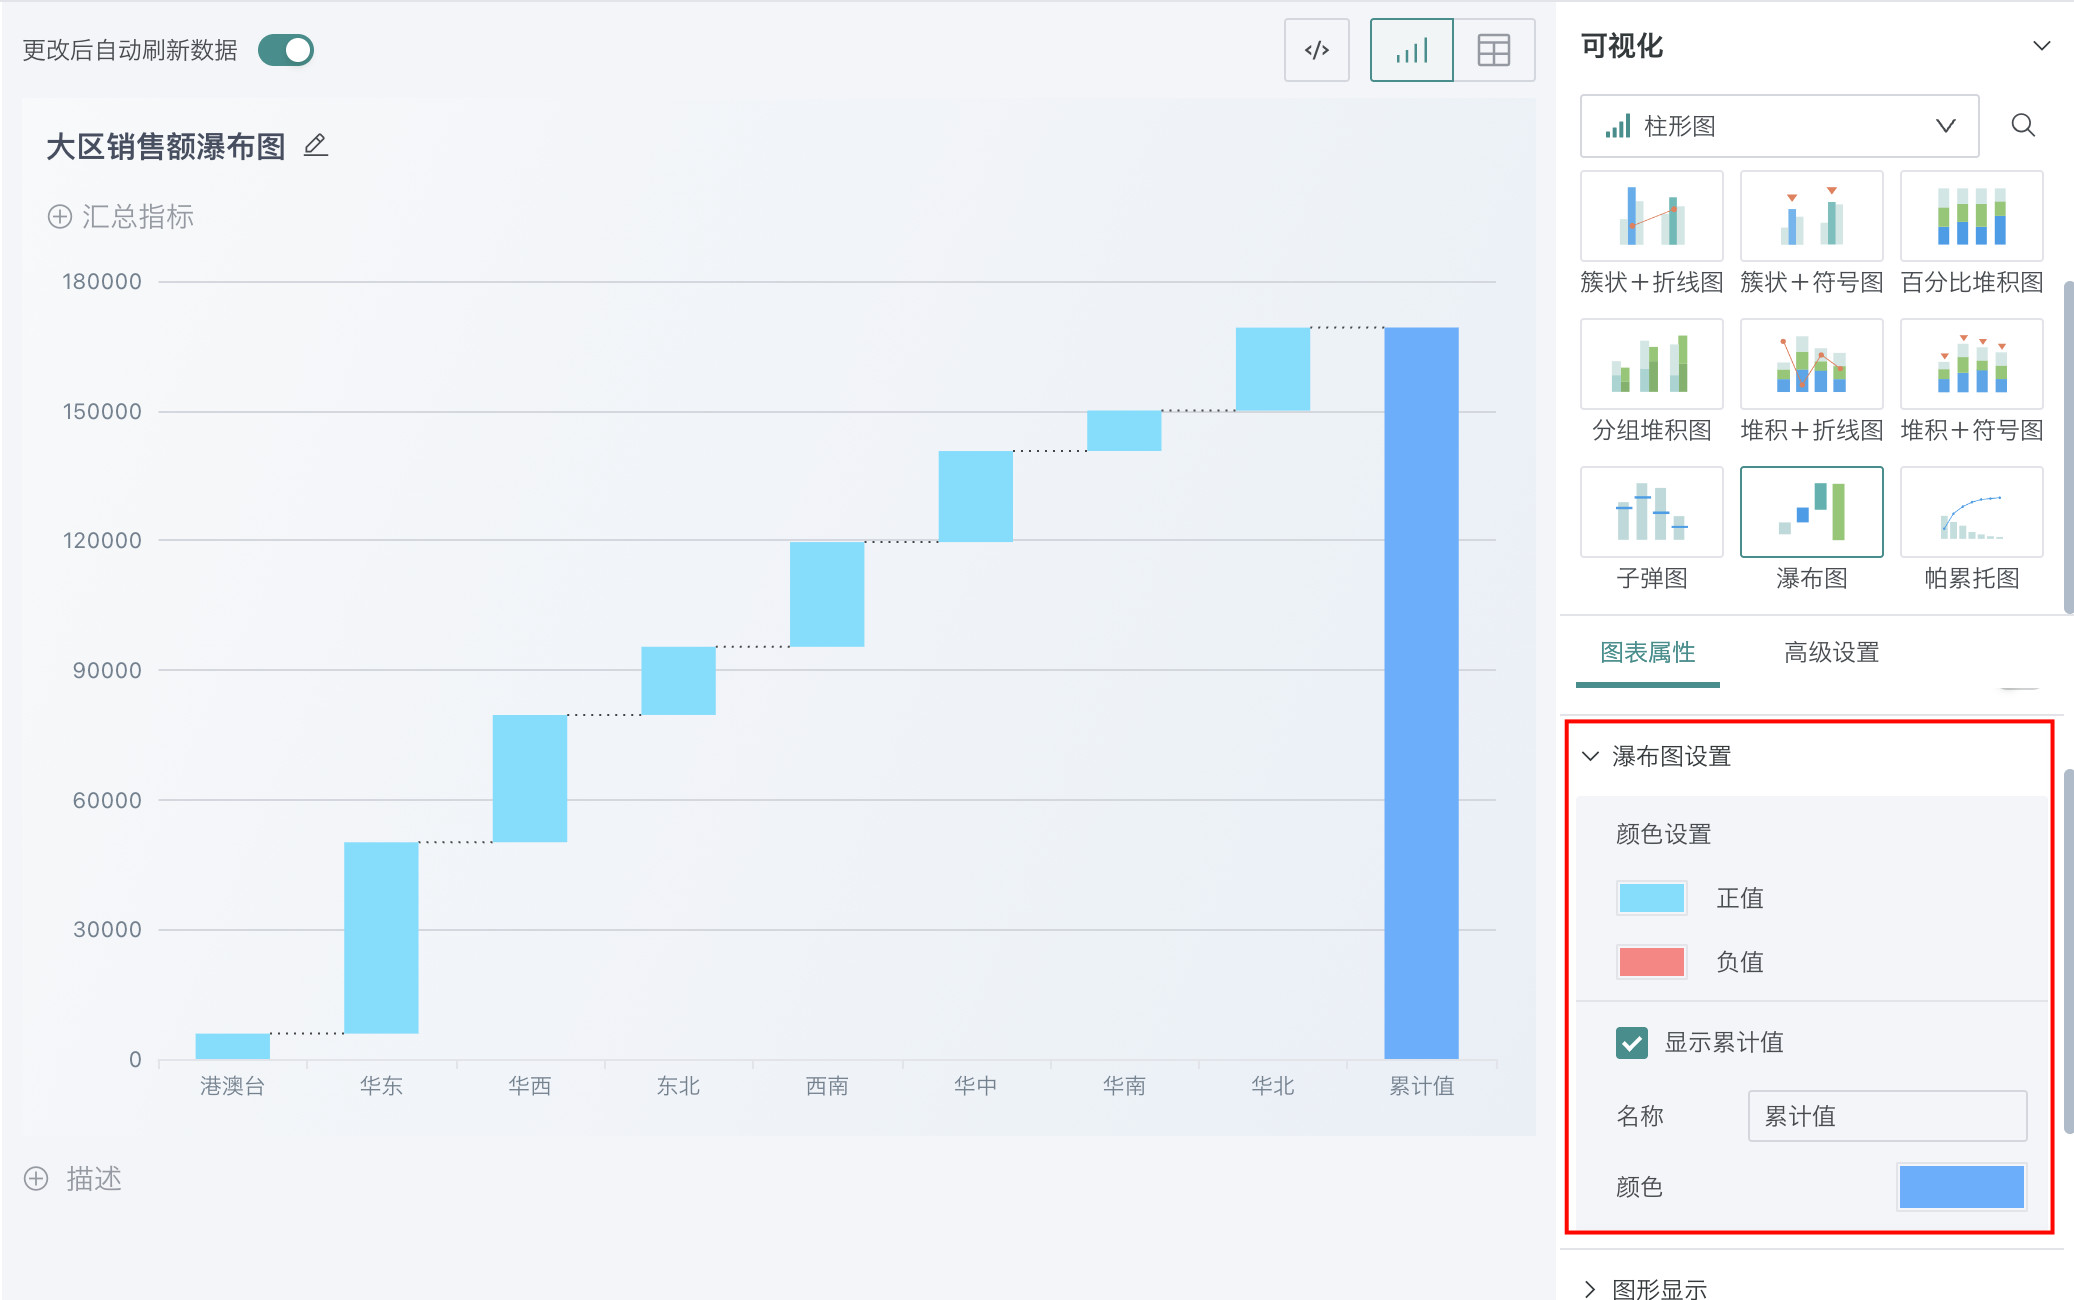
Task: Choose the 簇状+折线图 chart thumbnail
Action: coord(1651,216)
